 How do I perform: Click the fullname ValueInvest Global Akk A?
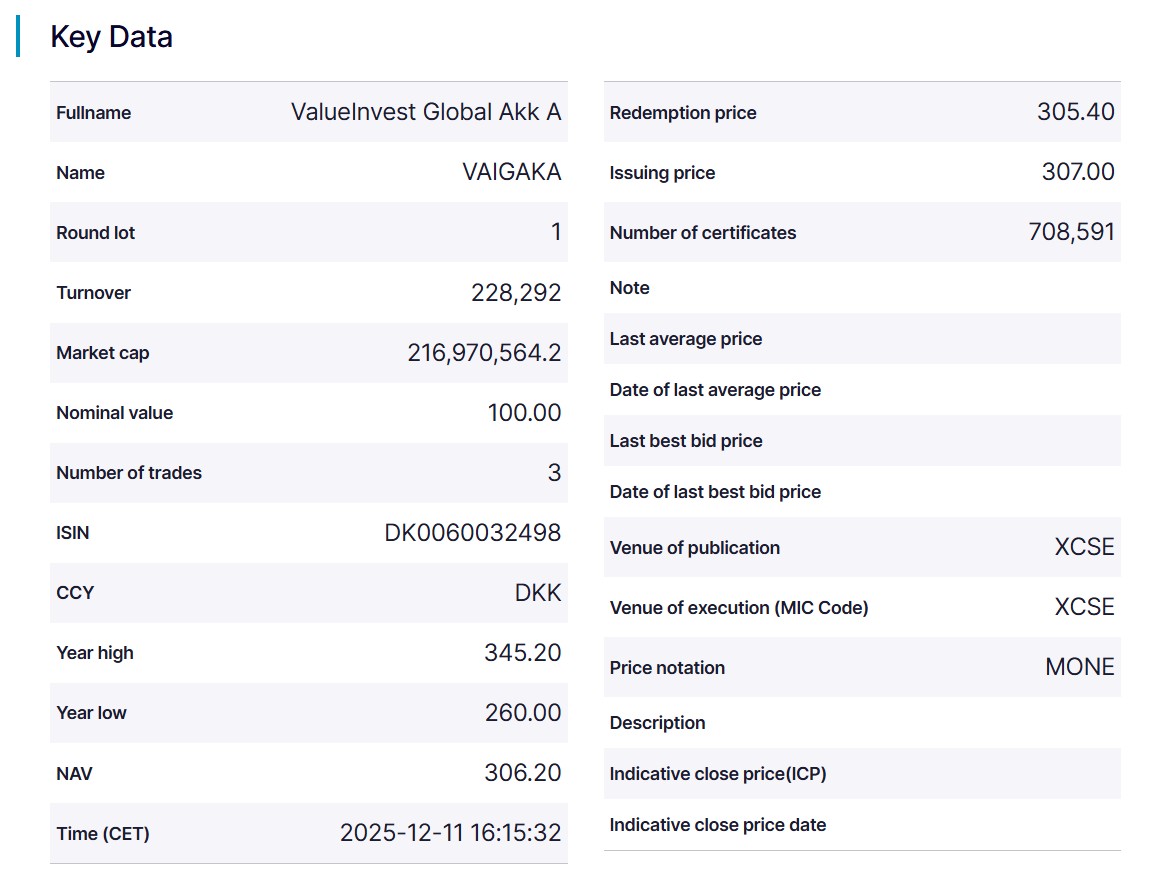coord(426,112)
